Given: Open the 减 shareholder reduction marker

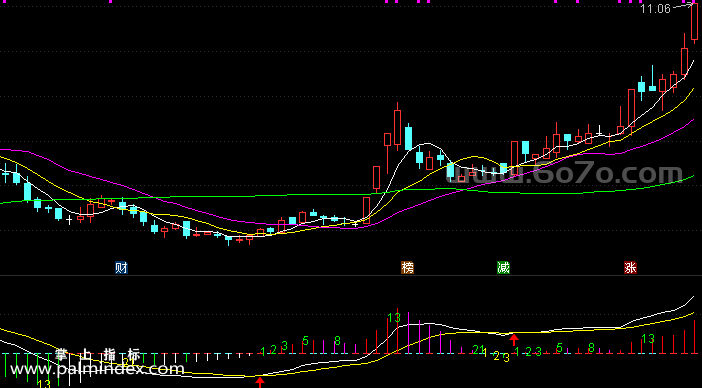Looking at the screenshot, I should pyautogui.click(x=503, y=268).
